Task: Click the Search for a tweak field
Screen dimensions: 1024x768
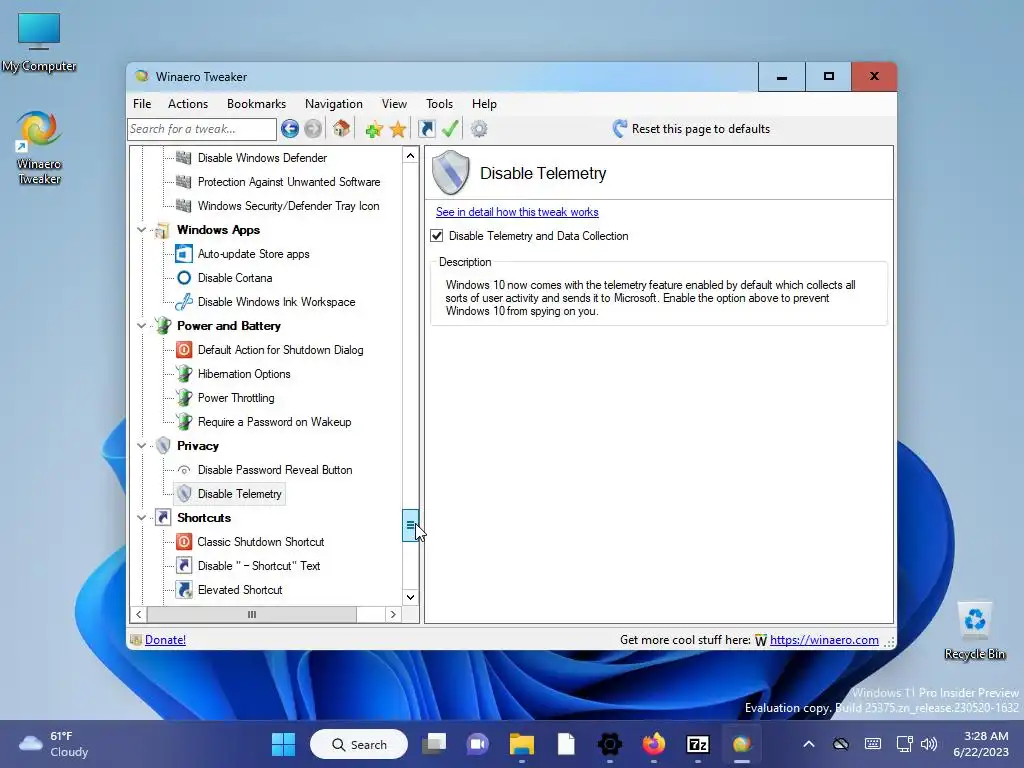Action: coord(202,129)
